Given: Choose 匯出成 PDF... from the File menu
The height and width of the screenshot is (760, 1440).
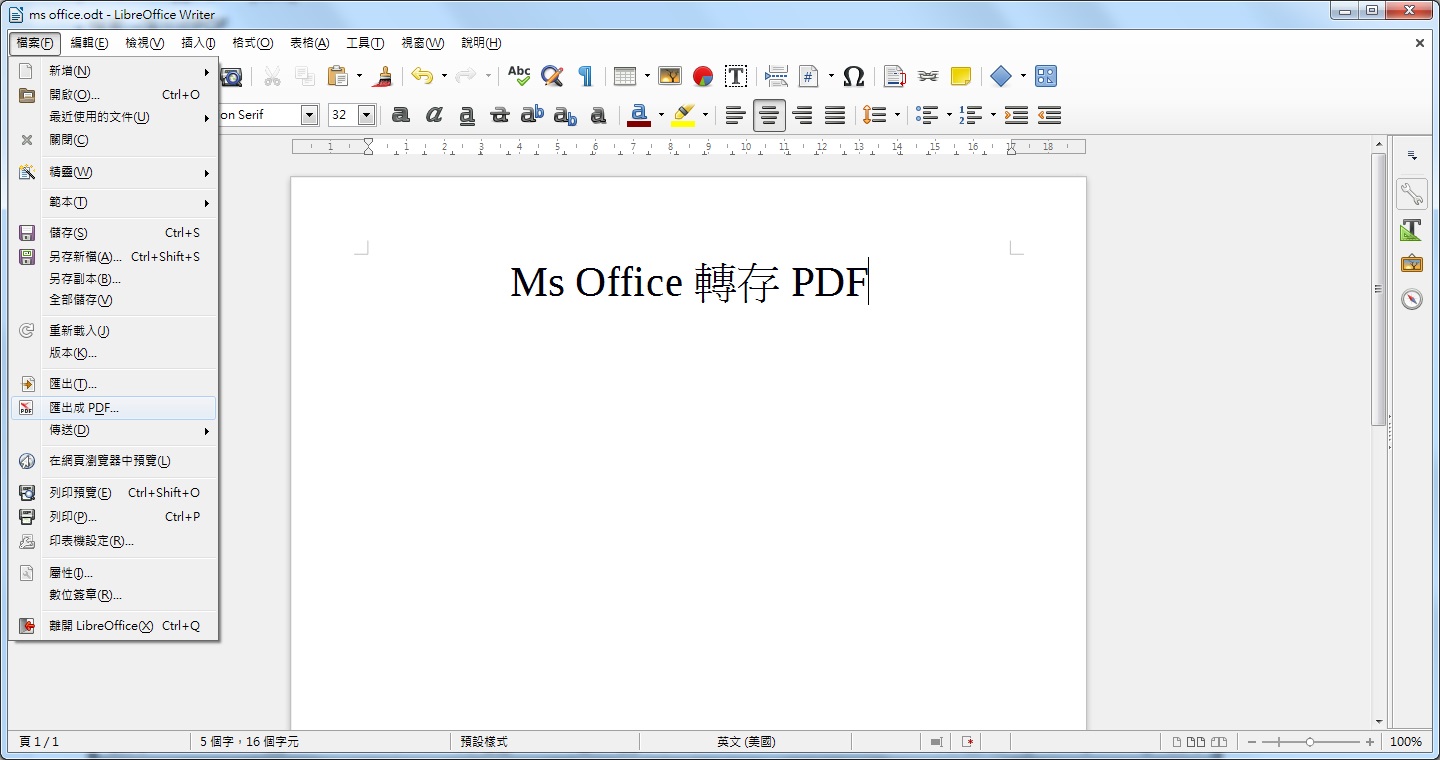Looking at the screenshot, I should click(84, 408).
